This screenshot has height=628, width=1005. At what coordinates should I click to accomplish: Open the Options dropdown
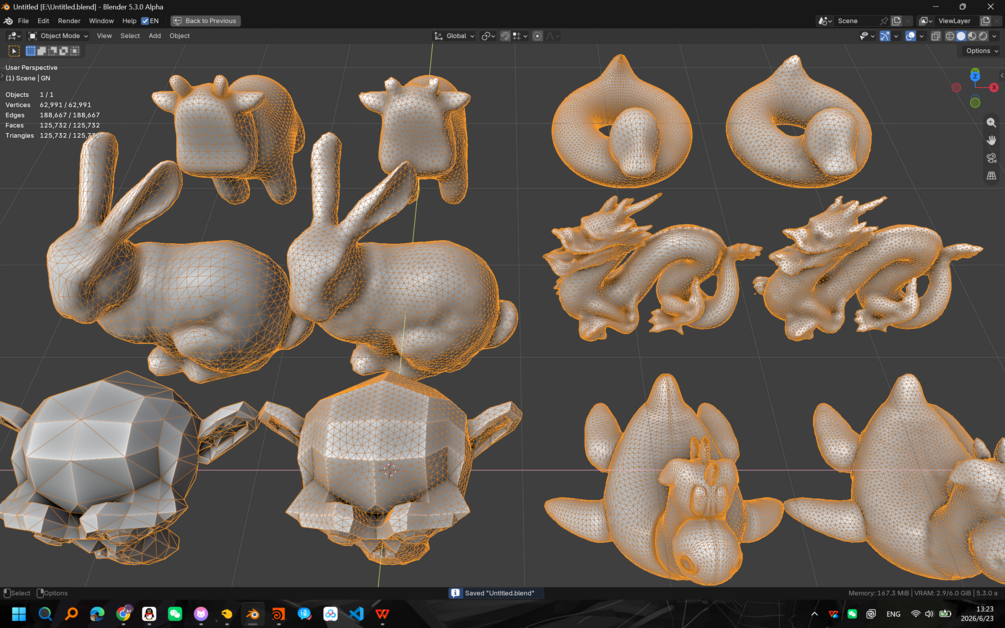pyautogui.click(x=981, y=51)
